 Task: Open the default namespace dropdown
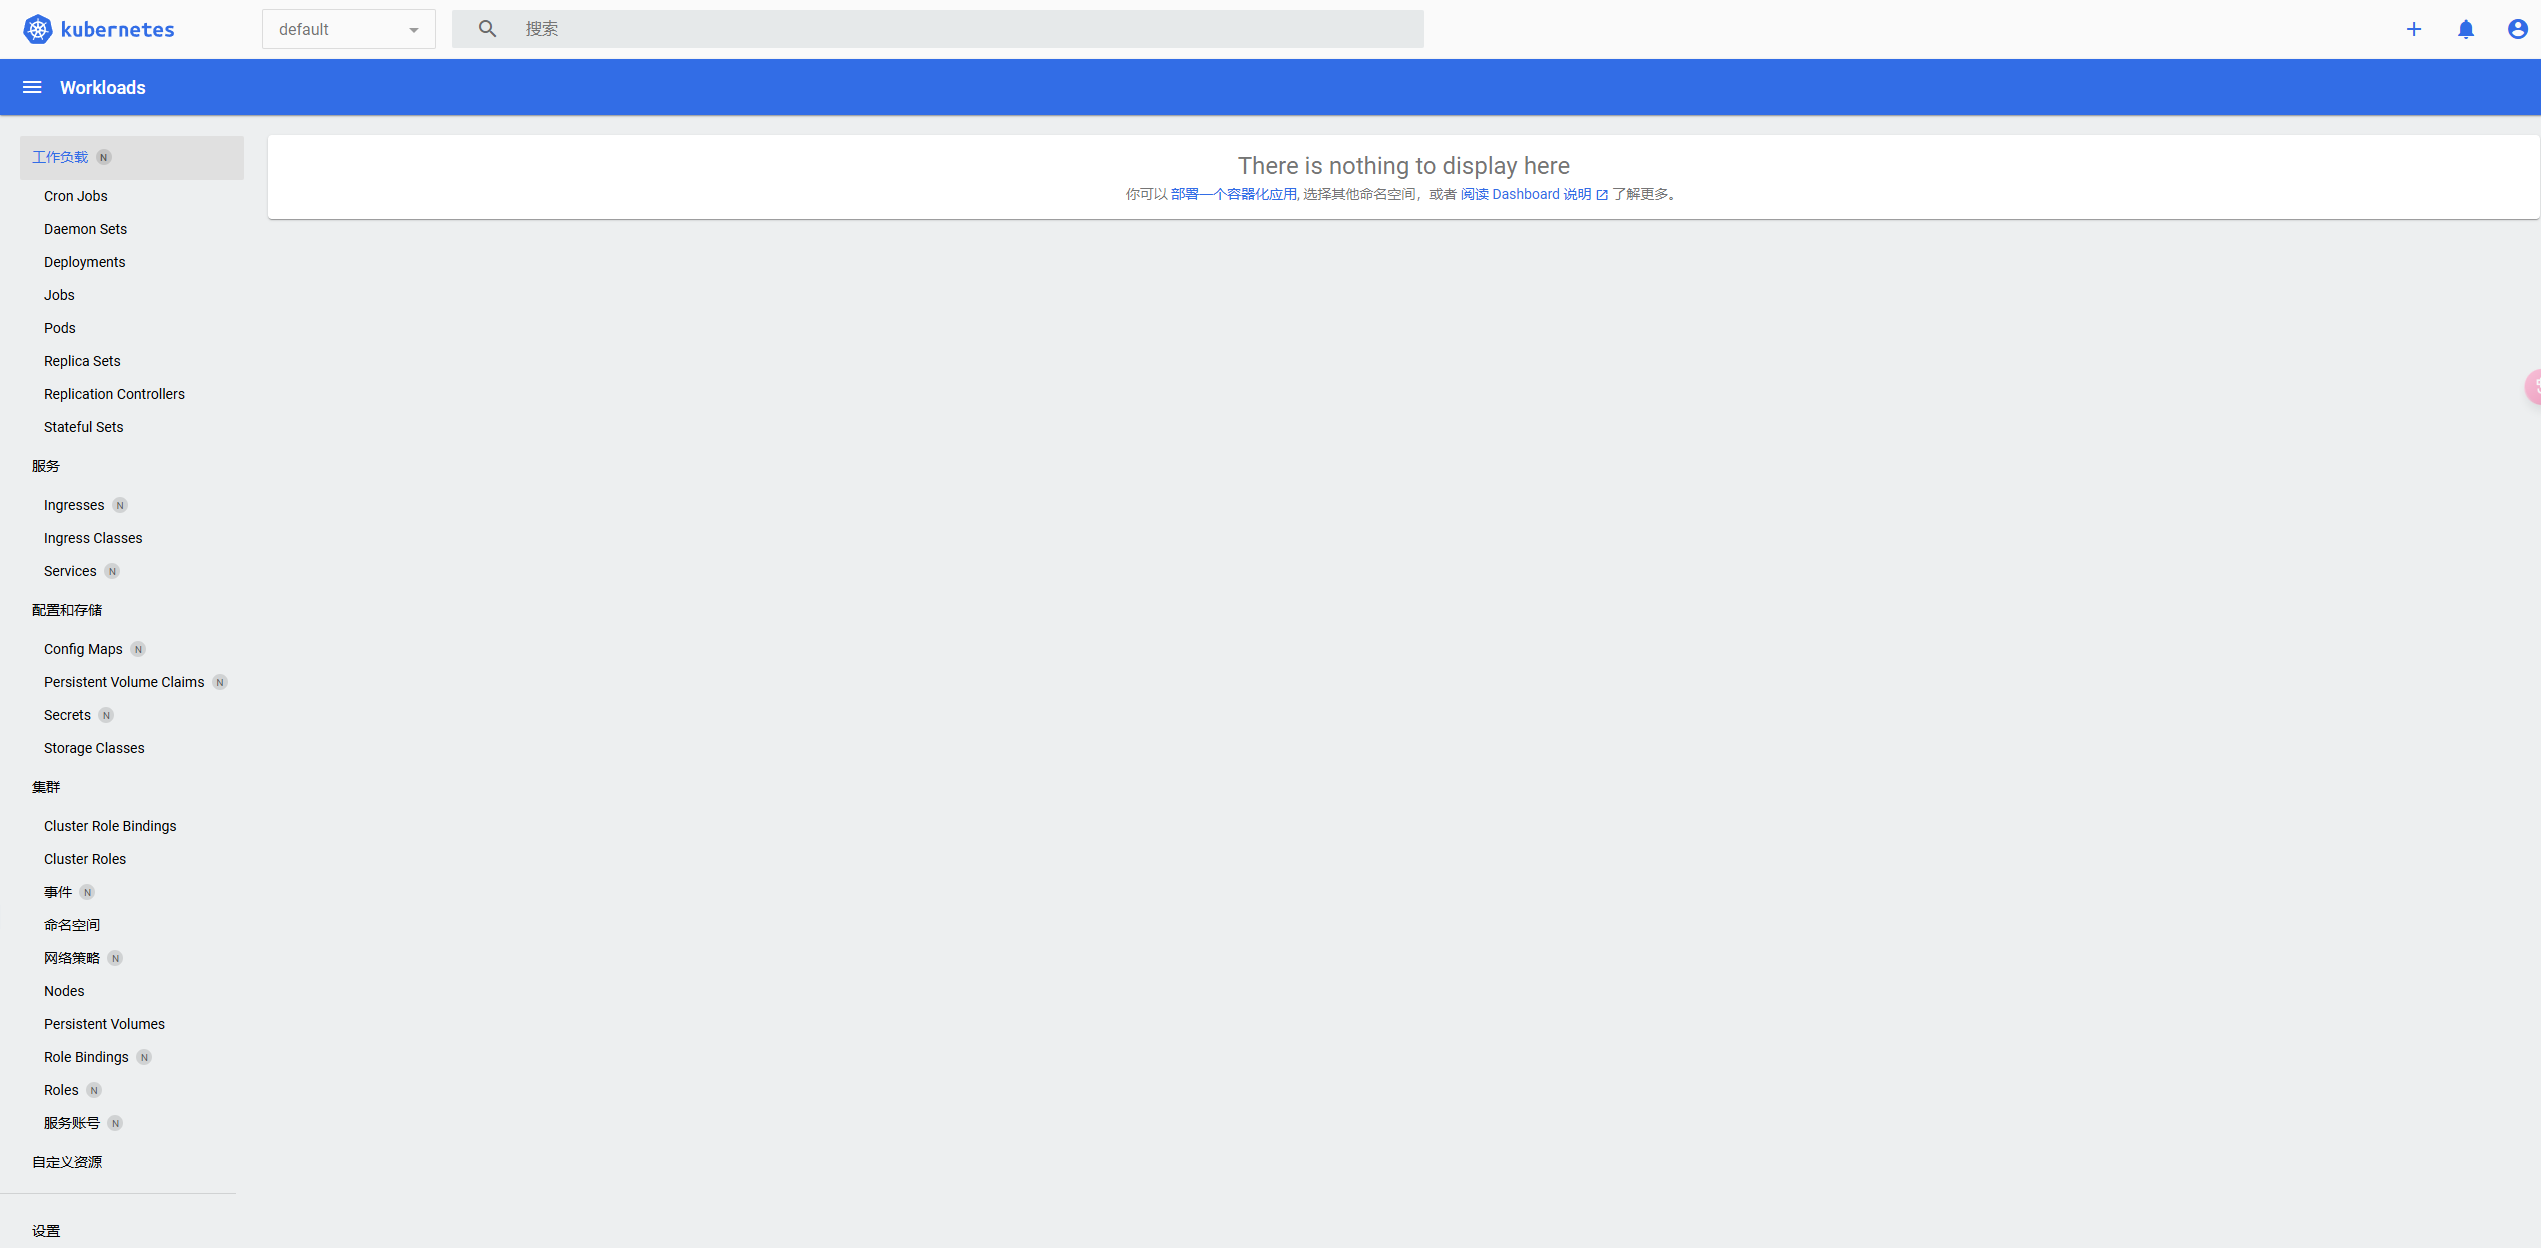point(348,29)
